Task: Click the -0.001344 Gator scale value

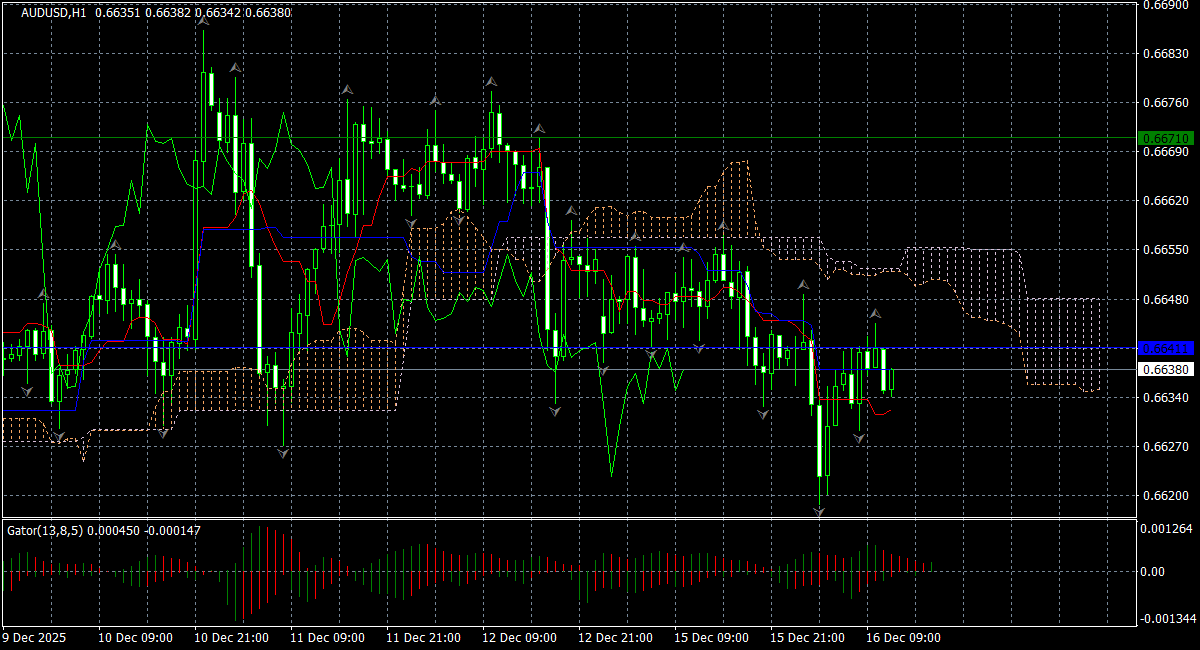Action: (1168, 619)
